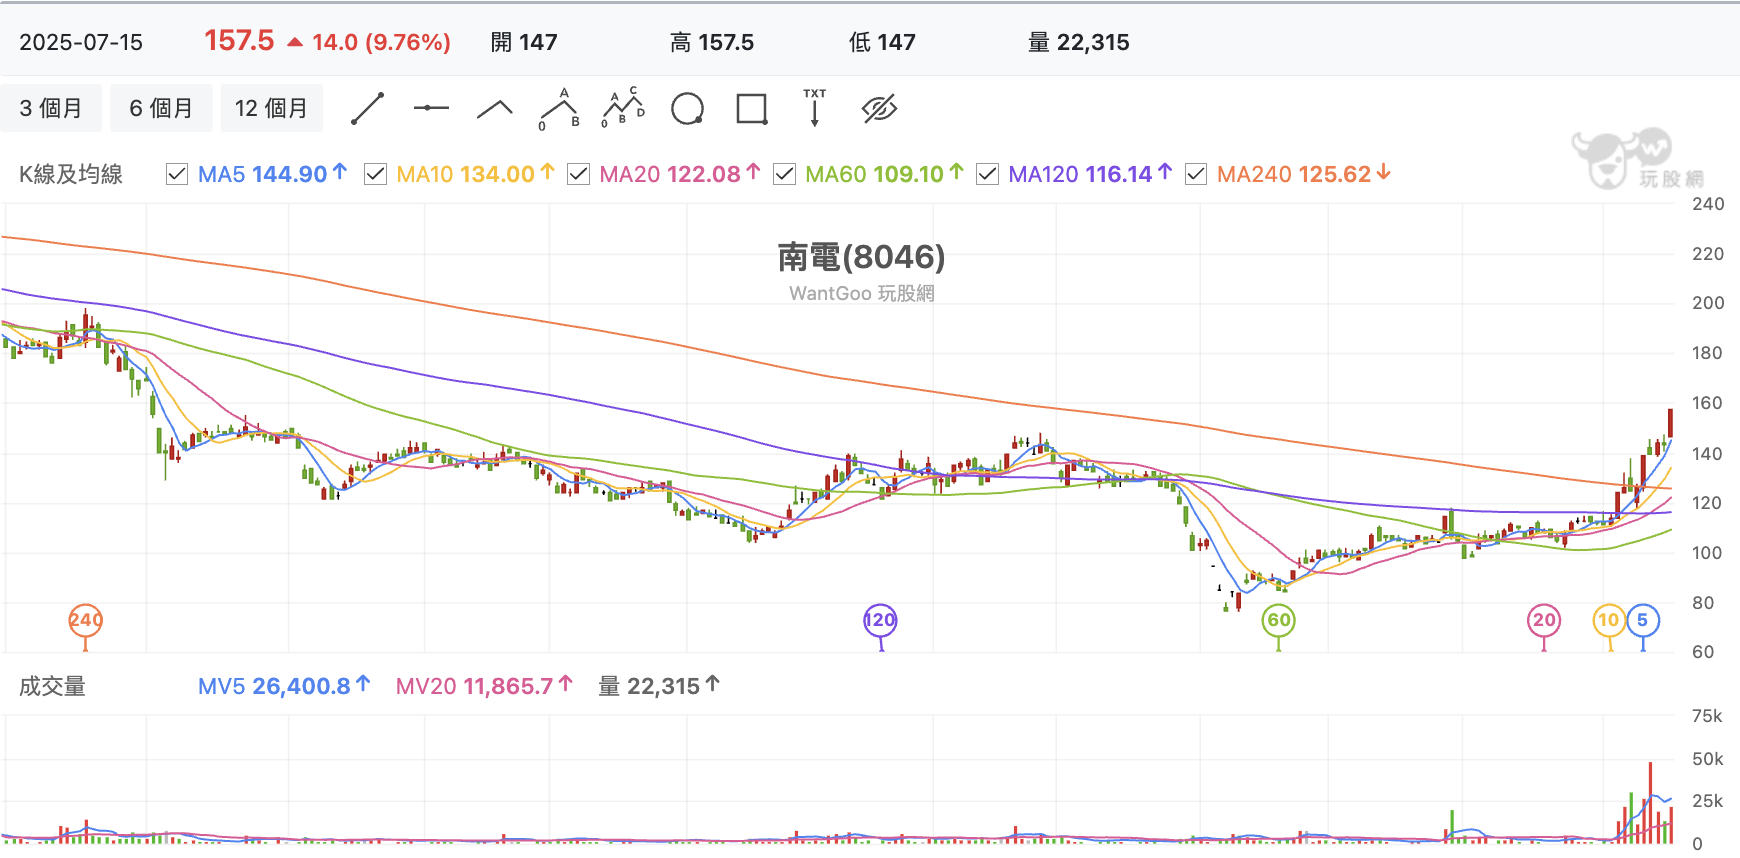Switch to the 6 個月 range
The height and width of the screenshot is (858, 1740).
point(161,108)
